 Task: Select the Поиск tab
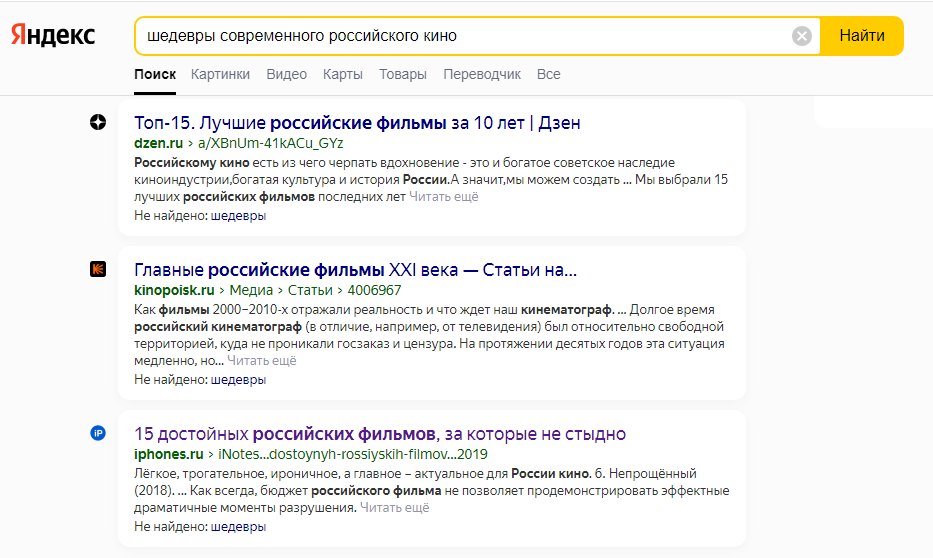(x=155, y=74)
